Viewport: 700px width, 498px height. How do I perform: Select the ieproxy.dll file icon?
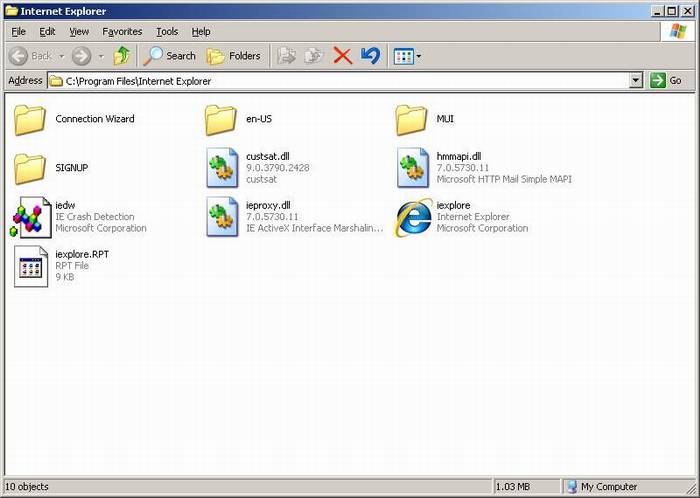click(222, 217)
